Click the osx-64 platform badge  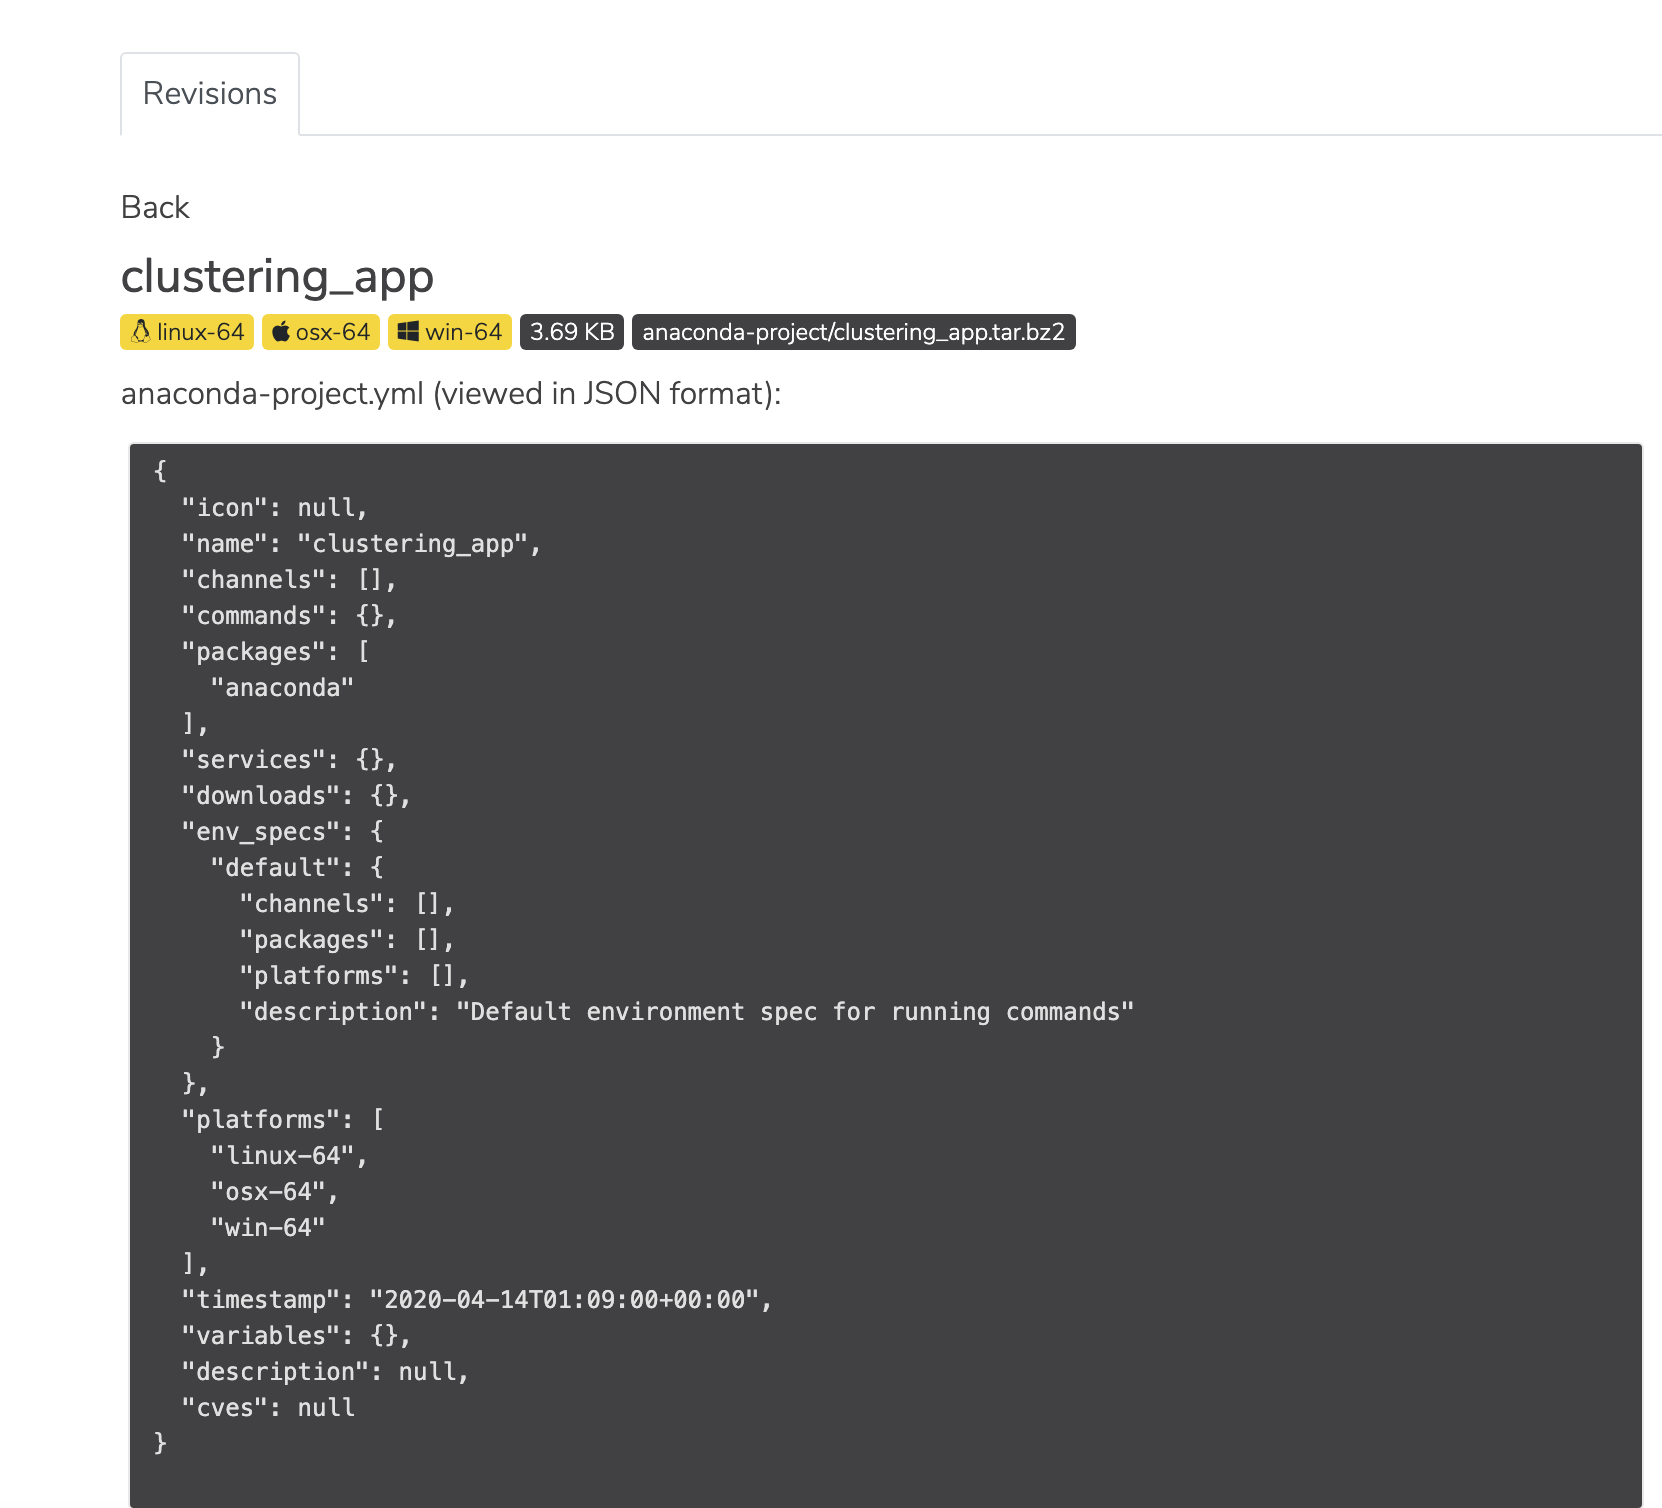point(321,332)
